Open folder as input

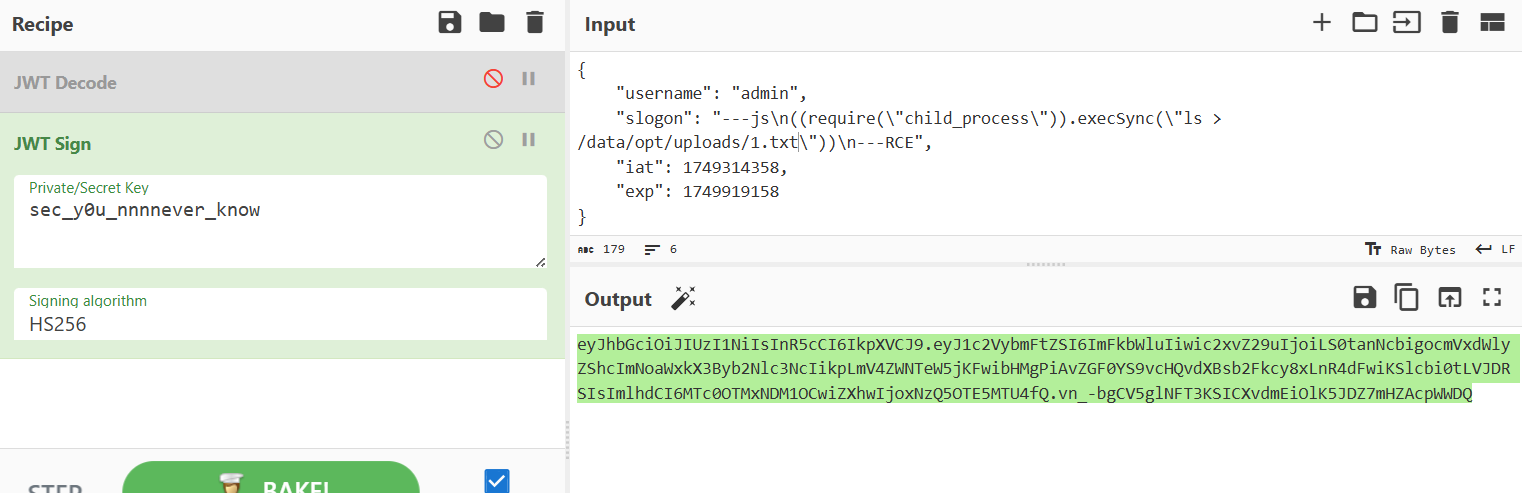[x=1365, y=22]
